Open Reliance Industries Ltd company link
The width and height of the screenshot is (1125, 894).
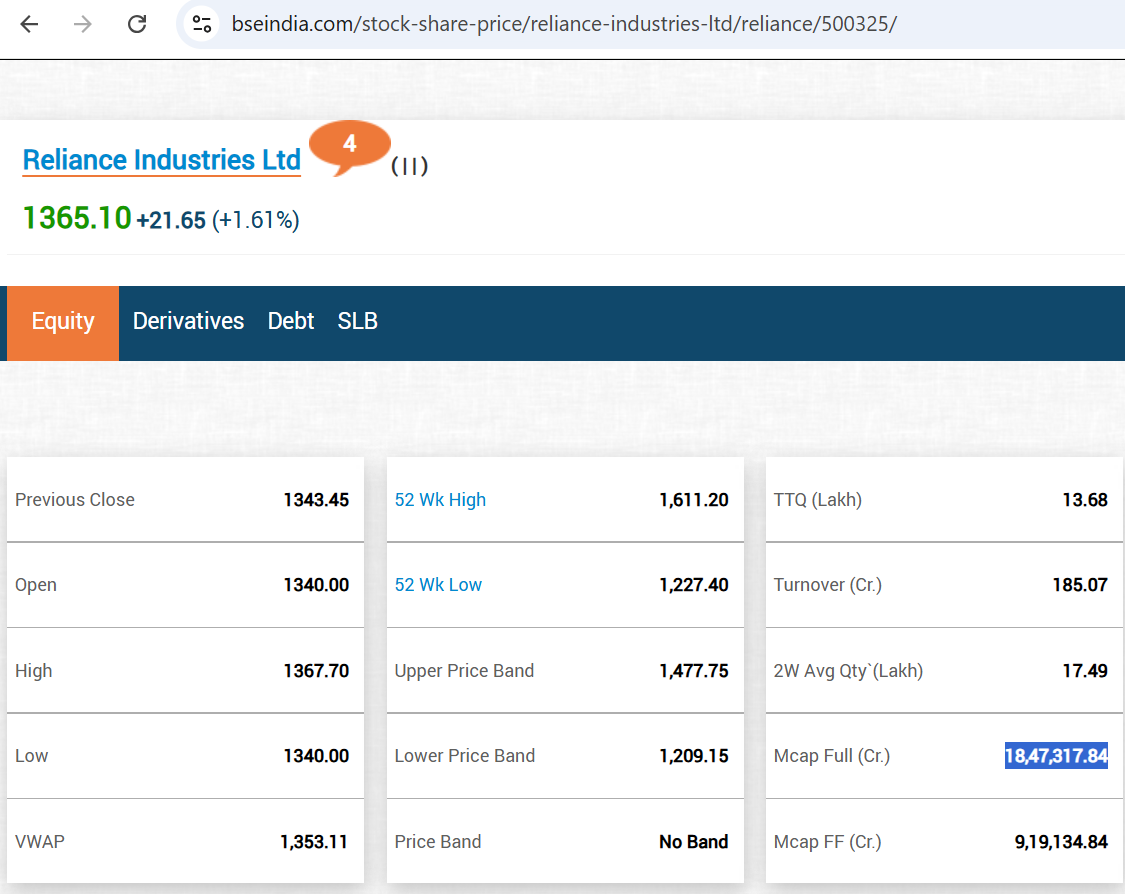click(x=161, y=160)
